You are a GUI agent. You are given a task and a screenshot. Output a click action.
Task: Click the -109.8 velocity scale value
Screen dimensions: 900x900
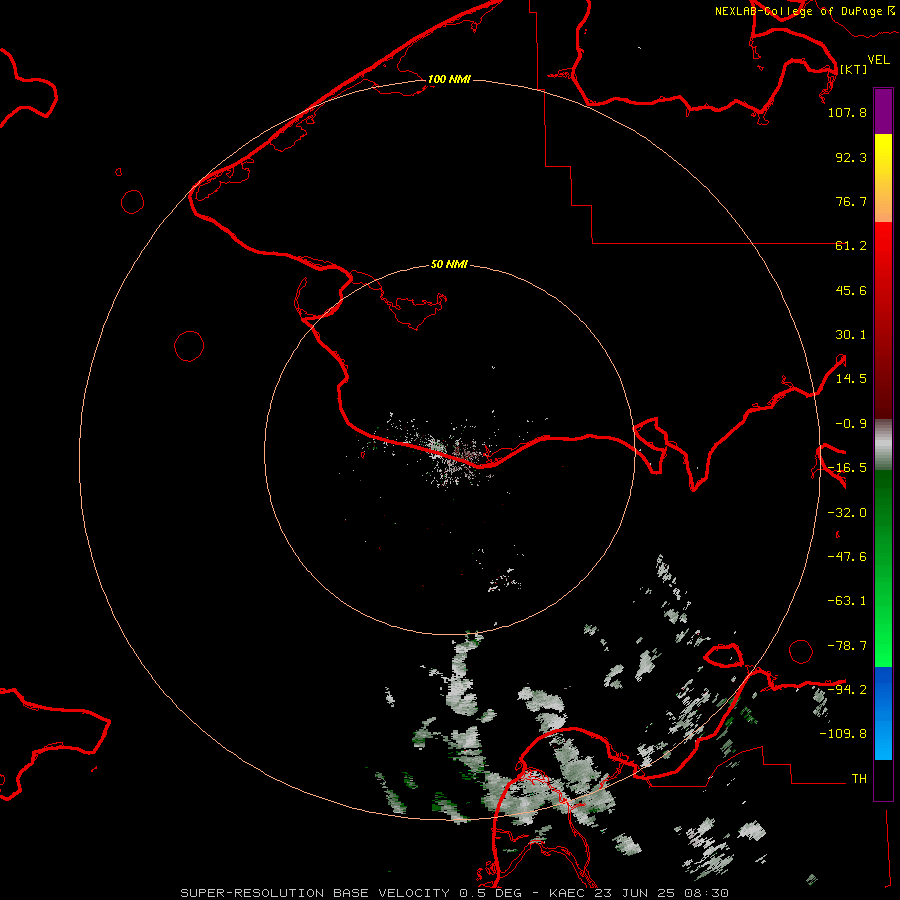coord(843,734)
